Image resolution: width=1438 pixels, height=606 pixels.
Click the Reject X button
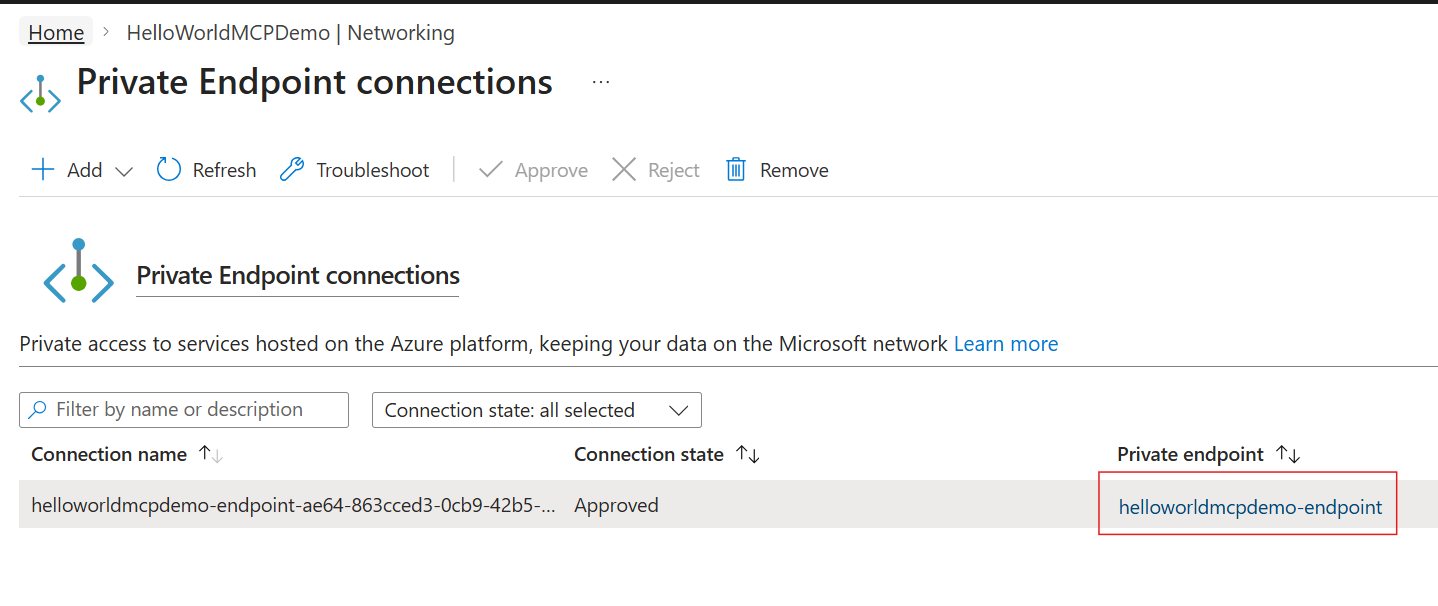656,170
